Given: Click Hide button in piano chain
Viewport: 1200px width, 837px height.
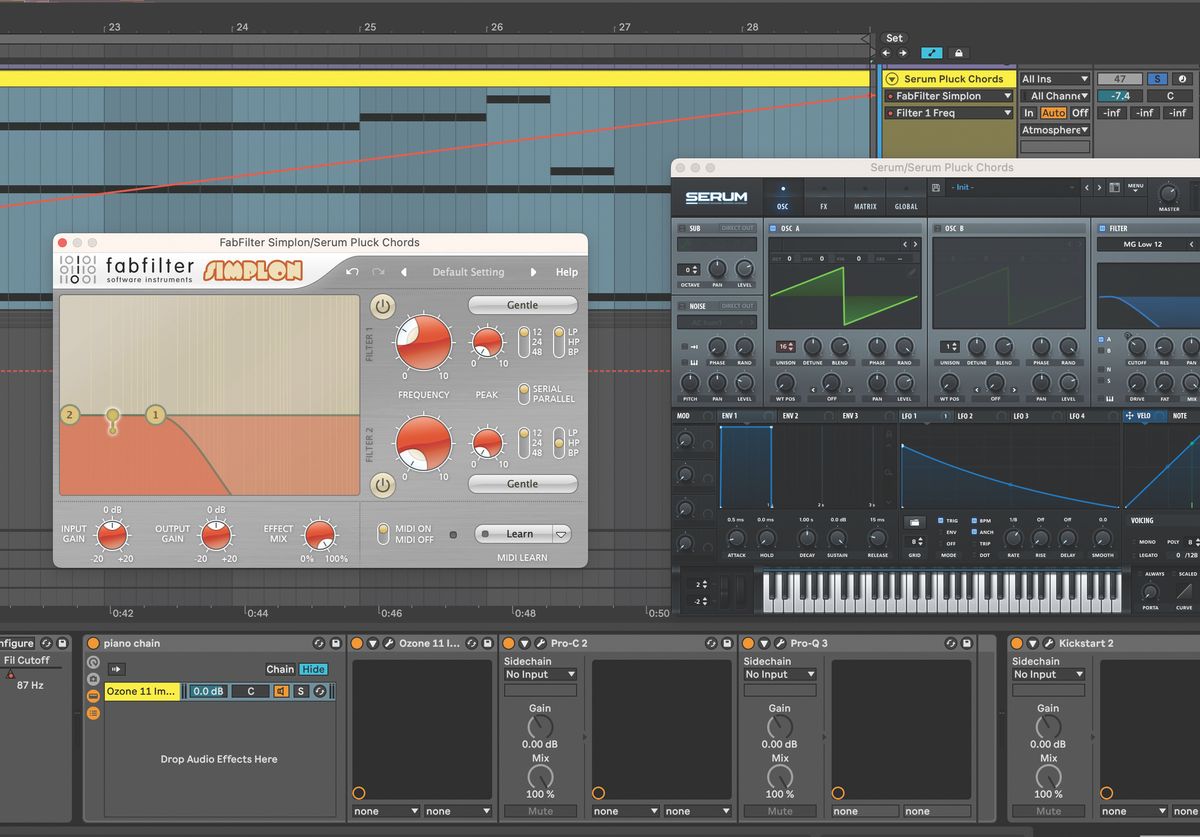Looking at the screenshot, I should point(313,669).
